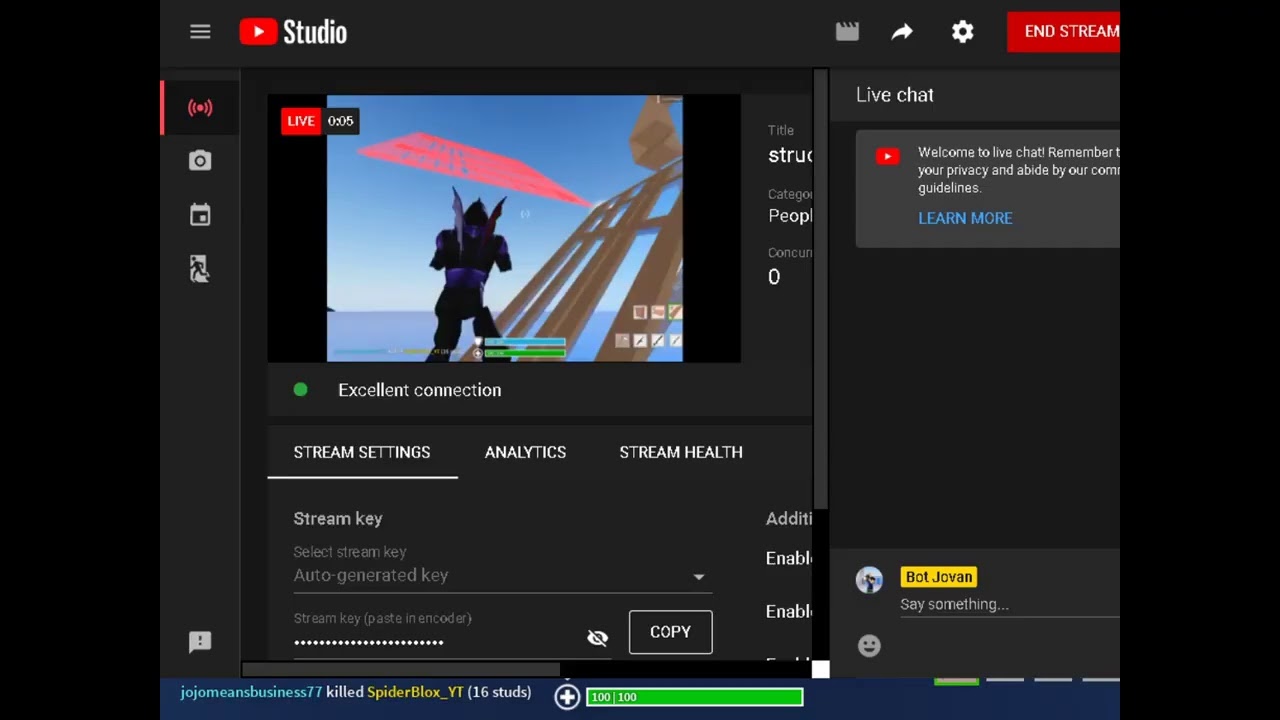The width and height of the screenshot is (1280, 720).
Task: Click the Bot Jovan avatar in chat
Action: (869, 580)
